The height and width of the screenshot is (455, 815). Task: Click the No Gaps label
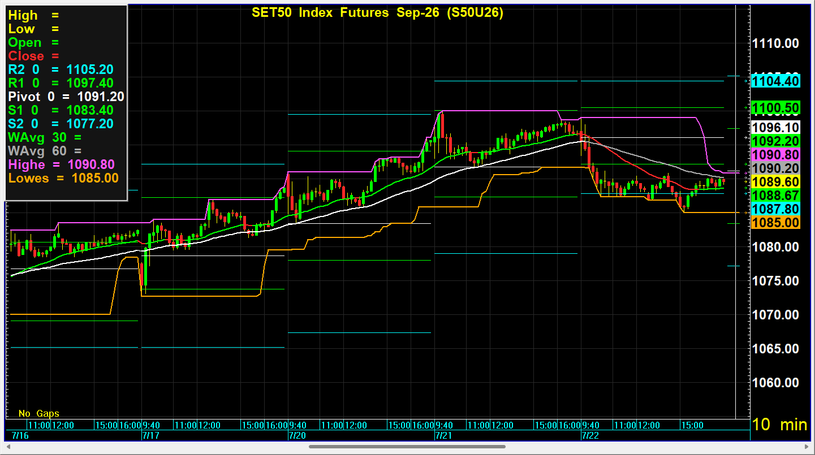click(x=39, y=413)
